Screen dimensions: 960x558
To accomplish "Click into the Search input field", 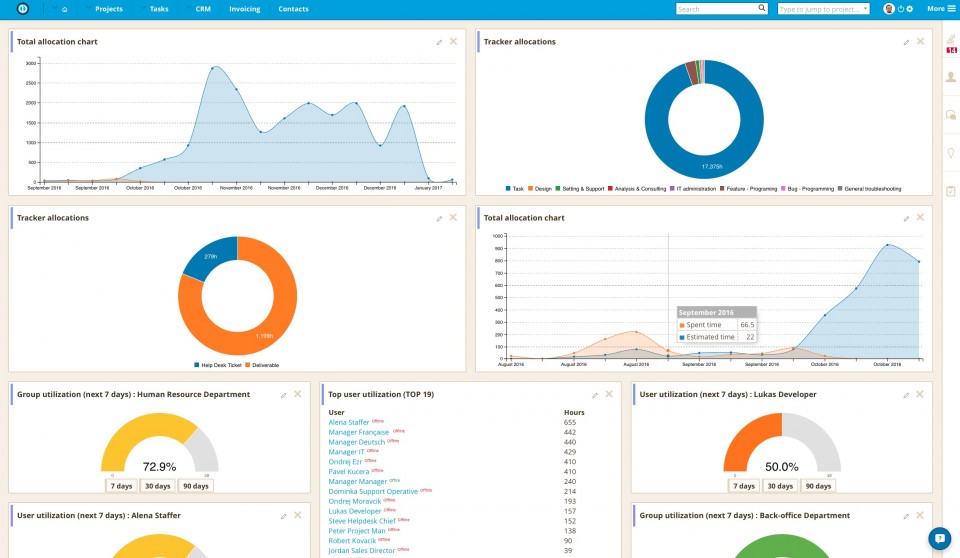I will point(716,9).
